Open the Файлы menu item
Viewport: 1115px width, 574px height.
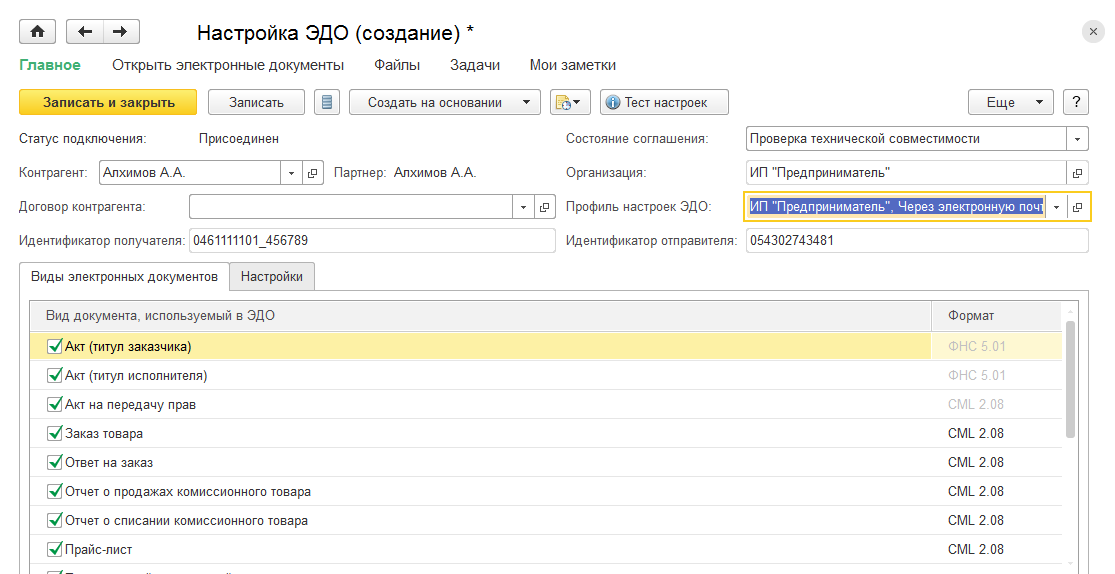pos(397,65)
